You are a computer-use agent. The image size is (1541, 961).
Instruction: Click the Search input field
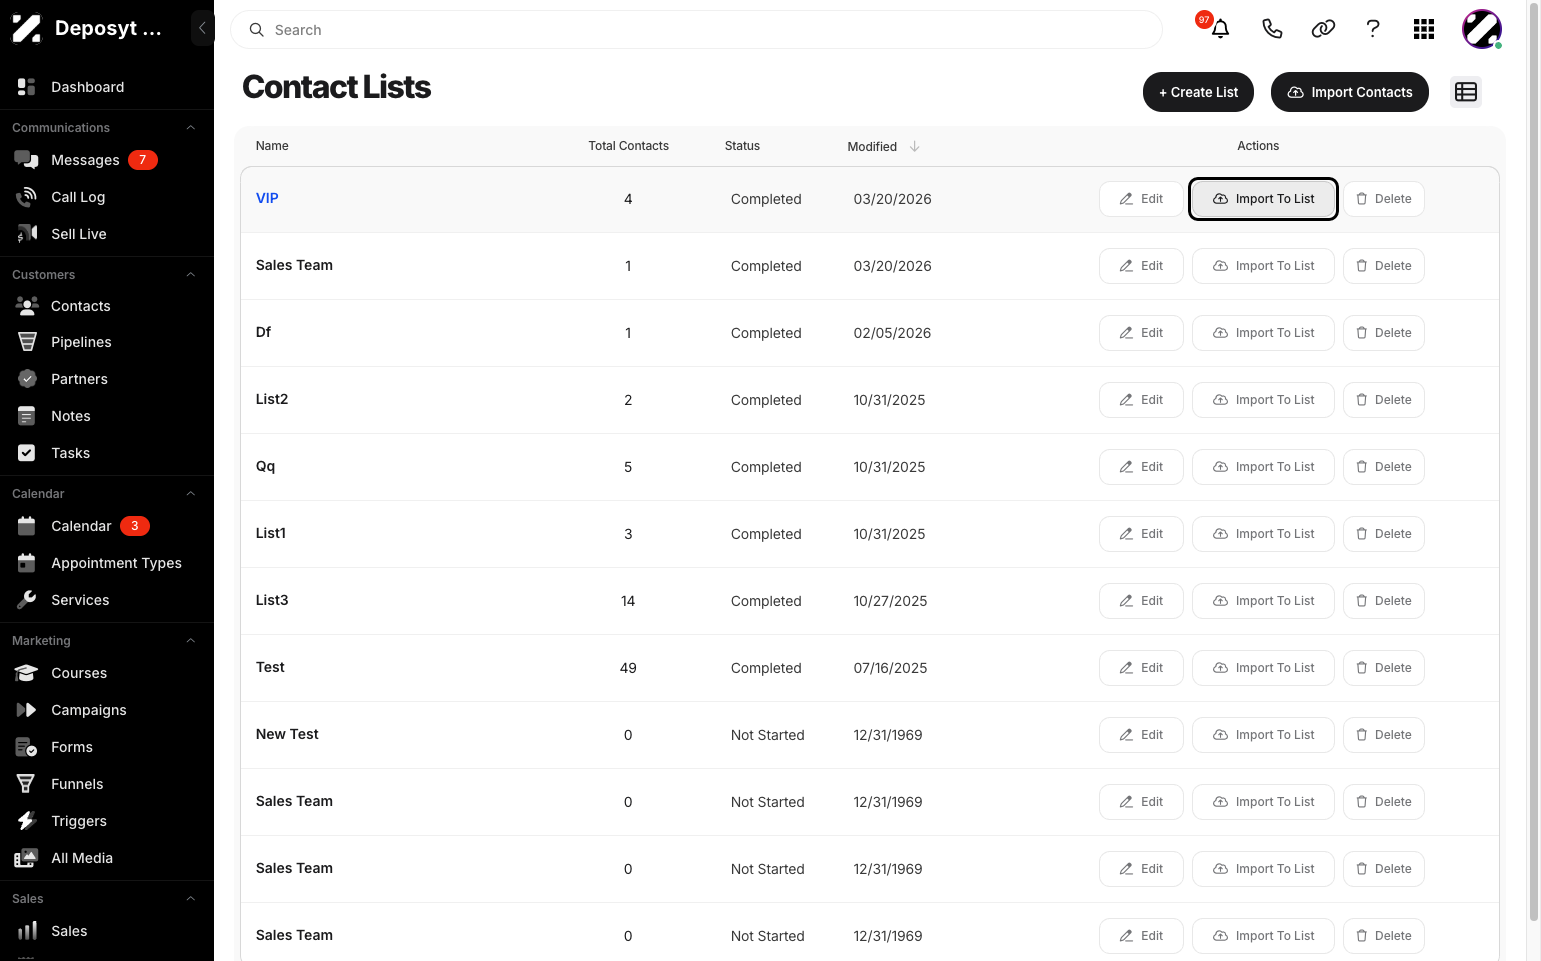point(696,30)
